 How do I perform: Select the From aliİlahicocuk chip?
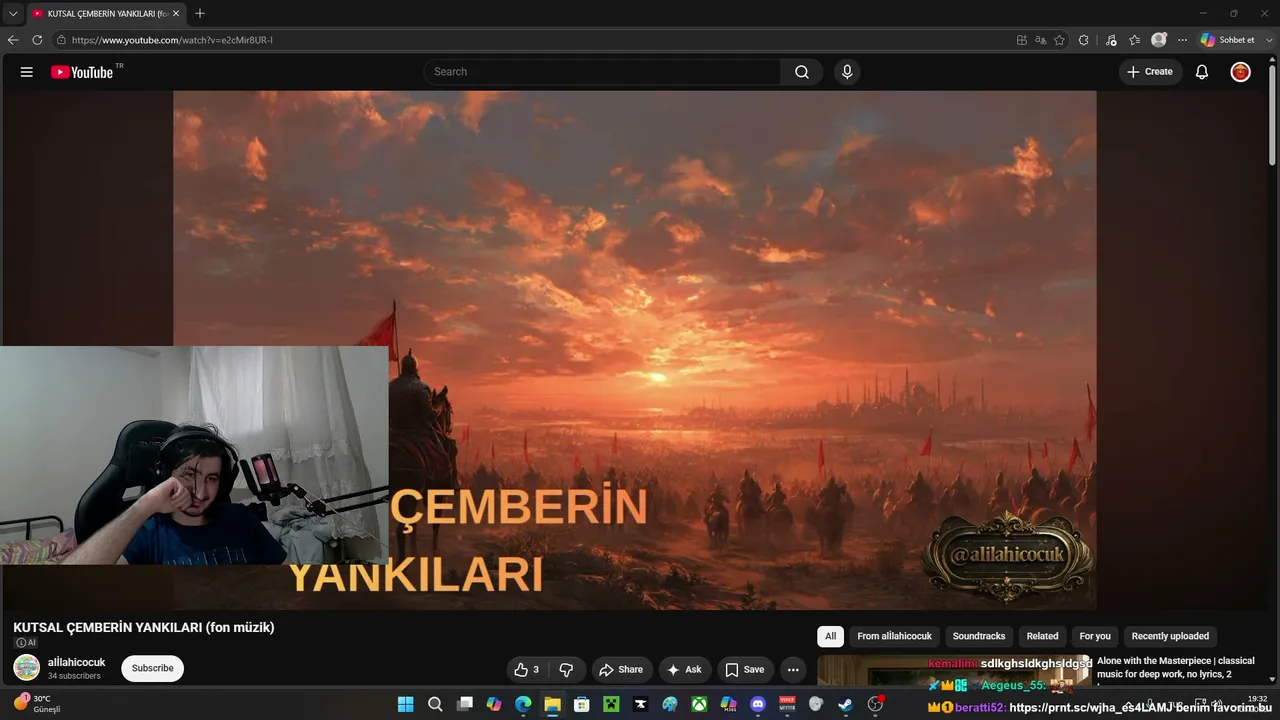[894, 636]
